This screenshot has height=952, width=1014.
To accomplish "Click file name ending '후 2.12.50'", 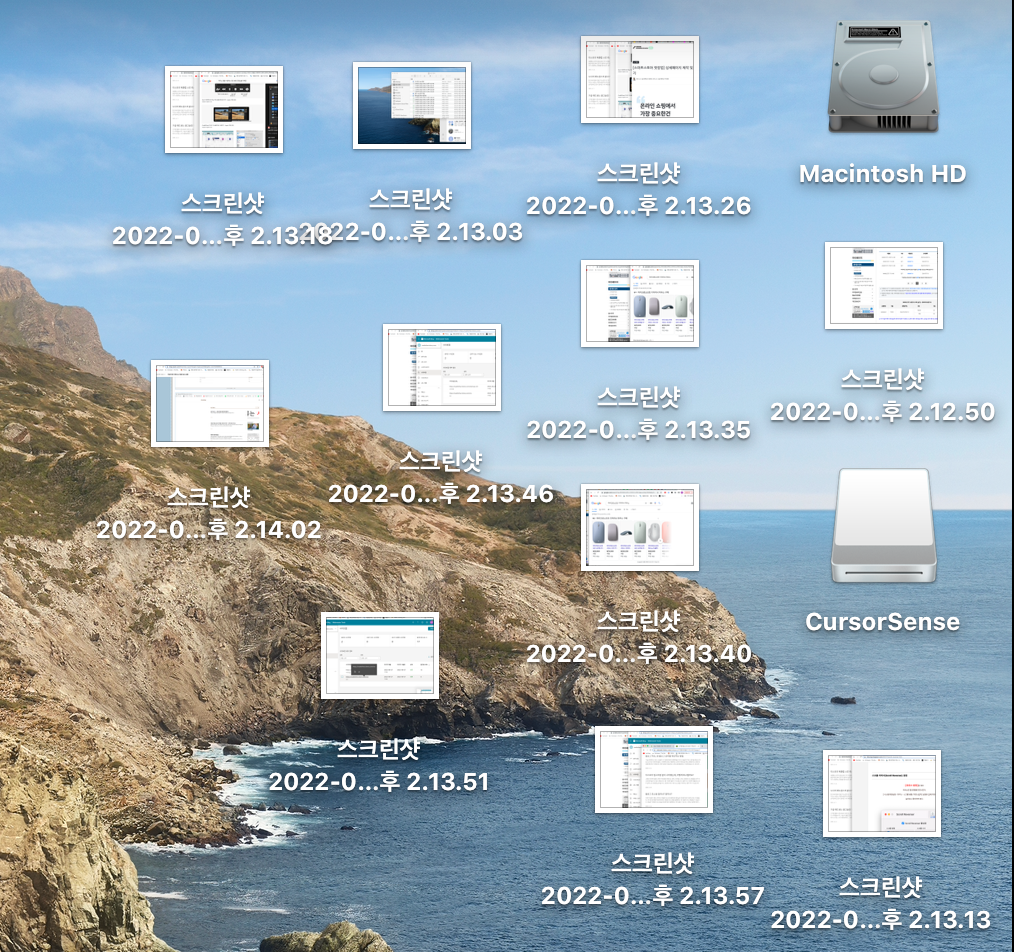I will 883,395.
